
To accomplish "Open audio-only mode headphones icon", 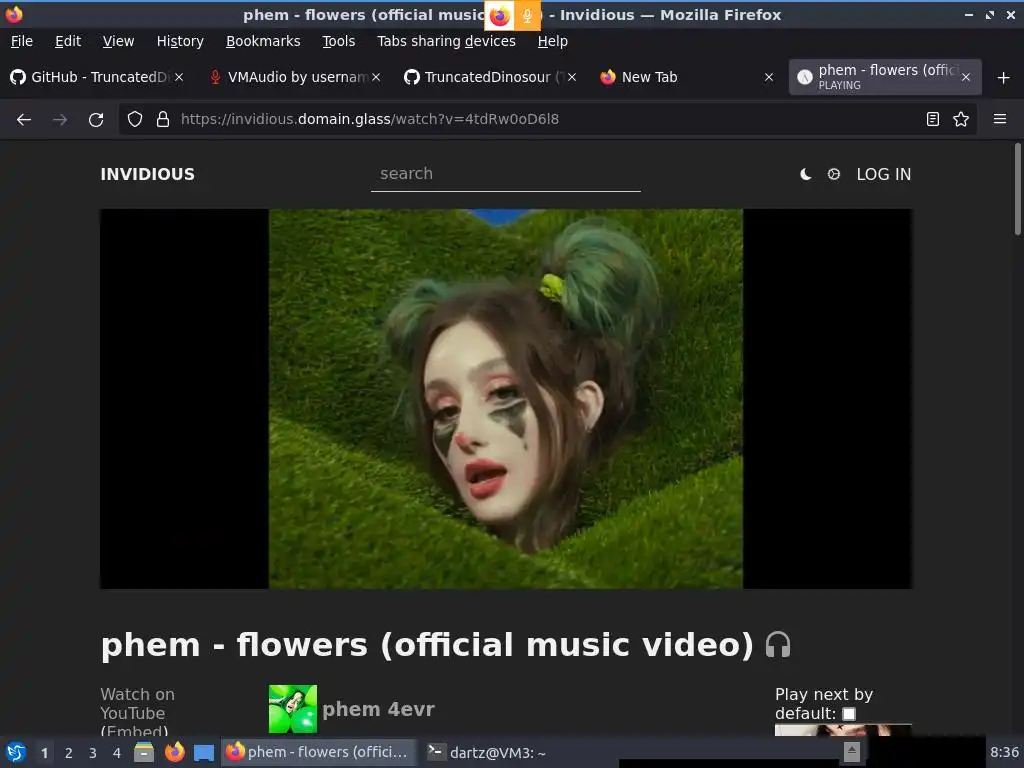I will point(778,645).
